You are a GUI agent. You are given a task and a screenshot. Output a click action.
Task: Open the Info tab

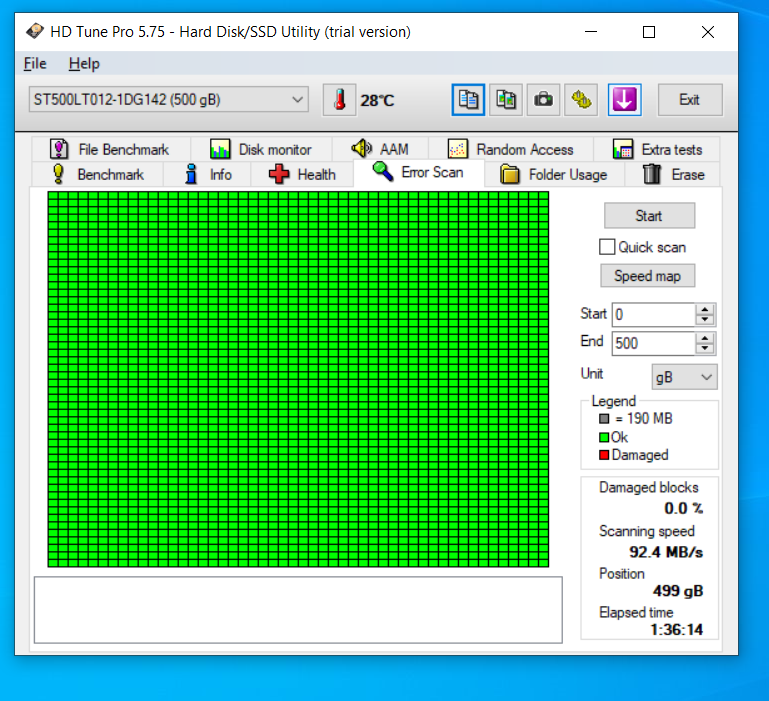(x=207, y=174)
